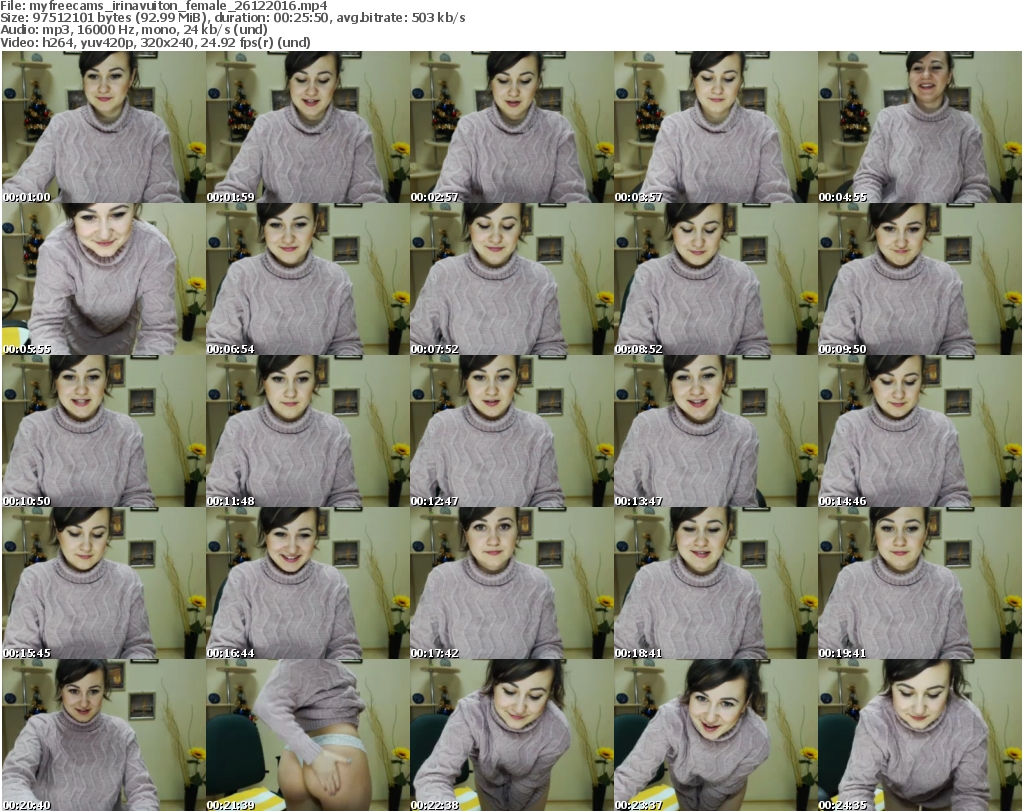
Task: Open the frame marked 00:11:48
Action: [x=308, y=432]
